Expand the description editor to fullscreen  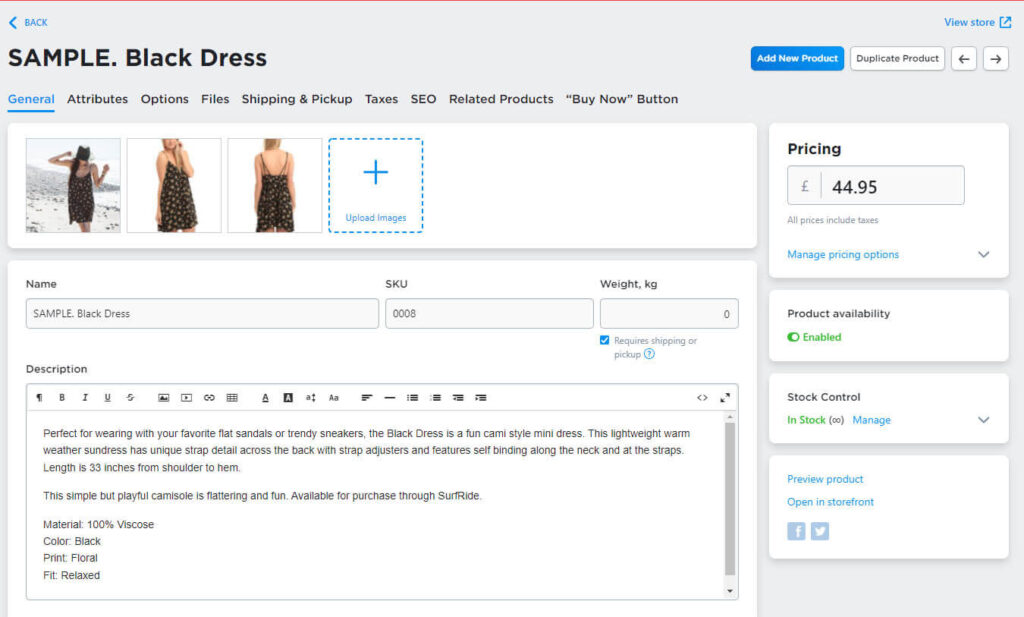point(725,398)
